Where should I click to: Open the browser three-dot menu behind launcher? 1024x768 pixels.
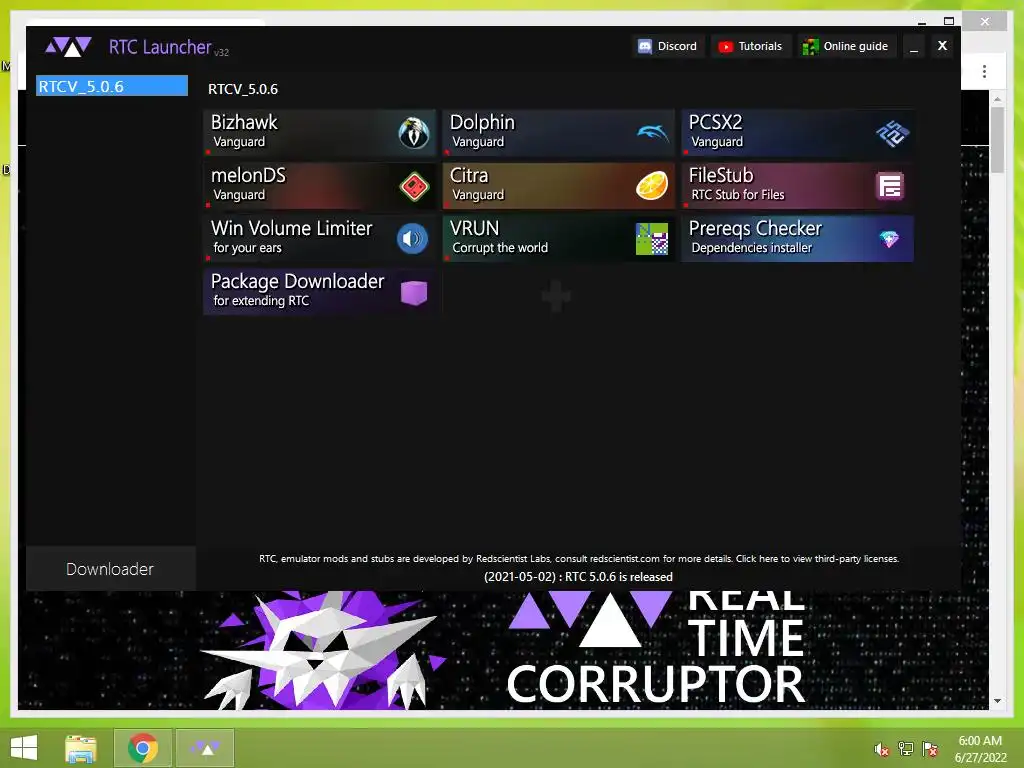984,71
